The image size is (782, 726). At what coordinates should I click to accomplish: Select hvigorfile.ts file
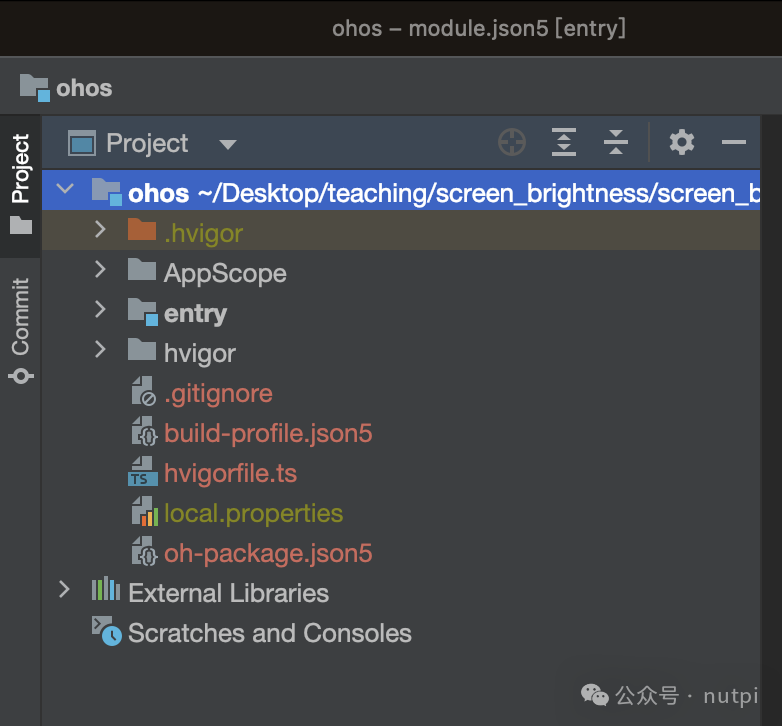(230, 473)
